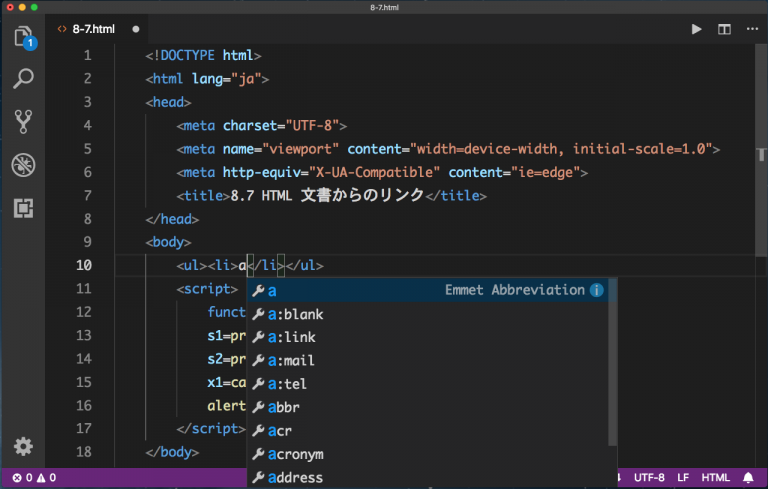
Task: Click the closing </head> tag
Action: pyautogui.click(x=172, y=219)
